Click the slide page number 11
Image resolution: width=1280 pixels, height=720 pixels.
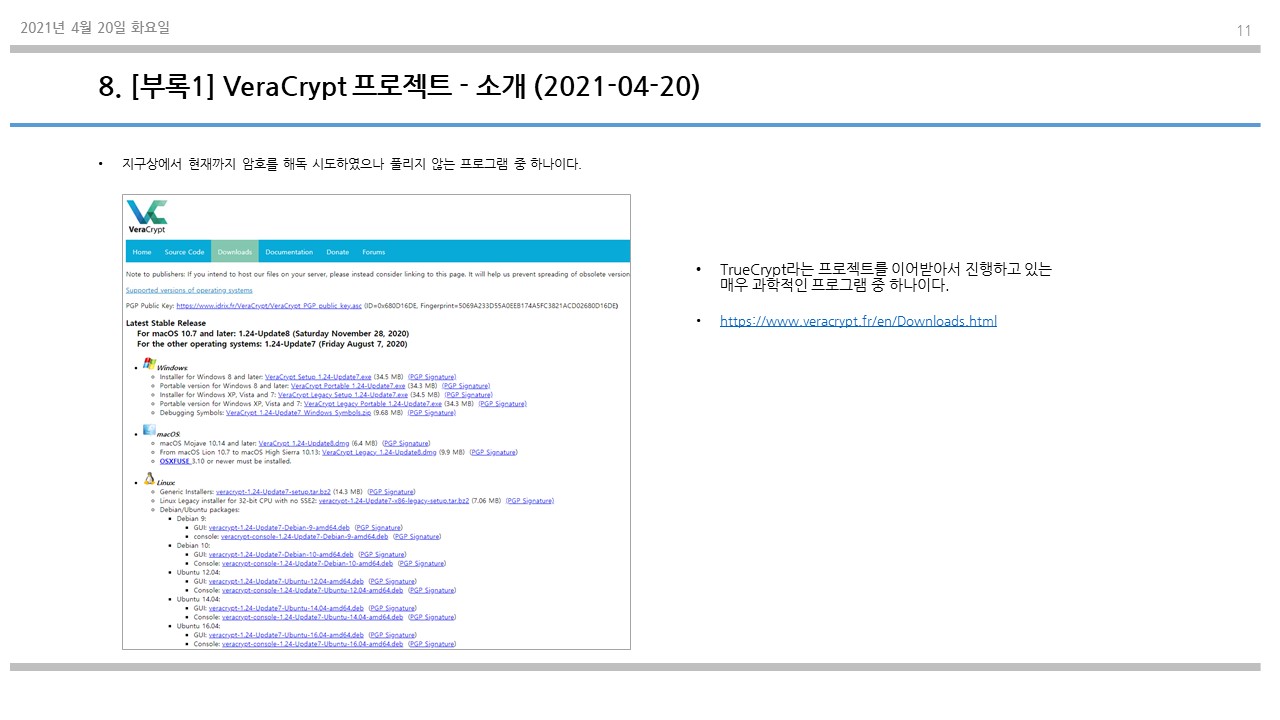pyautogui.click(x=1244, y=30)
